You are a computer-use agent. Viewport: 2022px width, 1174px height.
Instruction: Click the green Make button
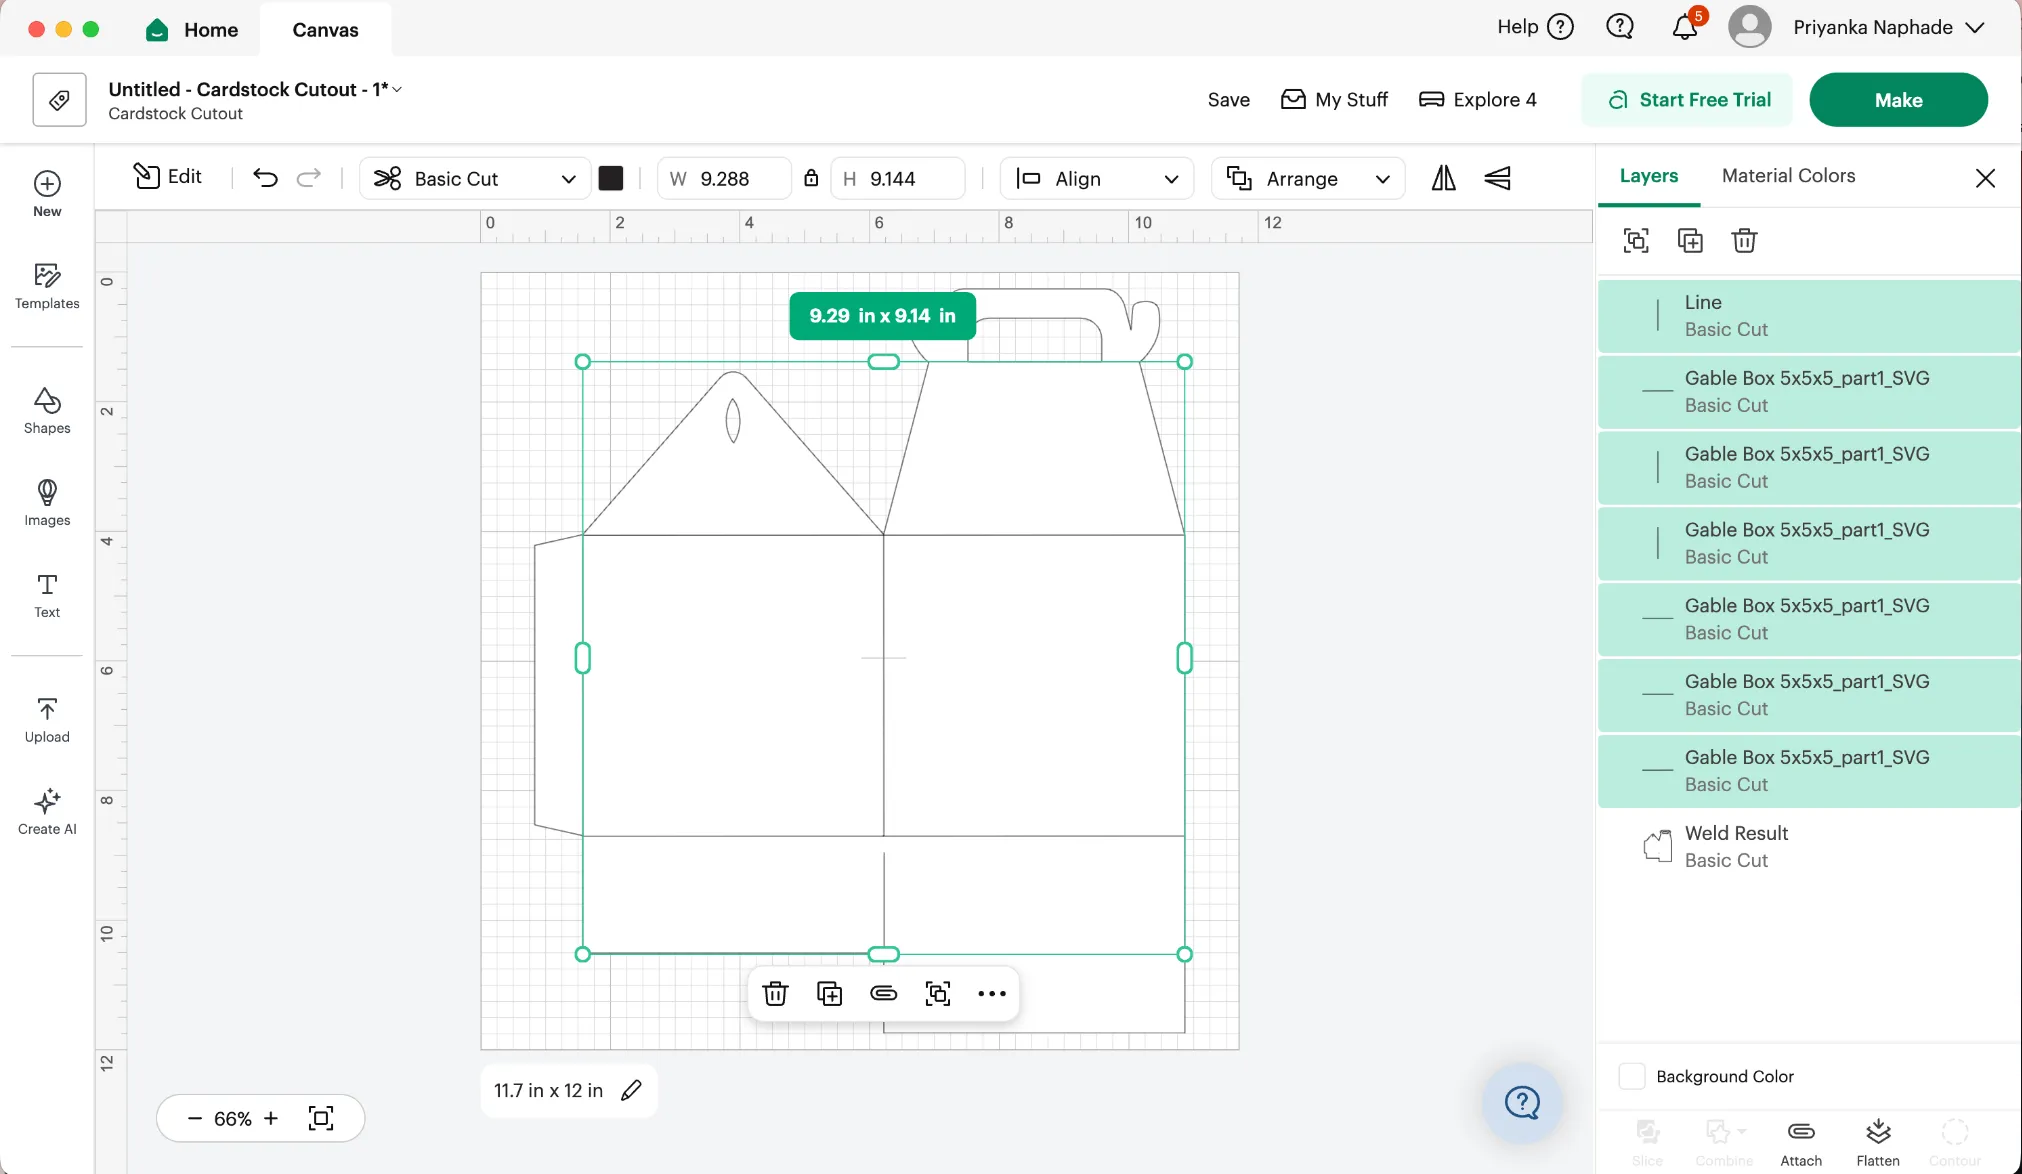click(1898, 100)
